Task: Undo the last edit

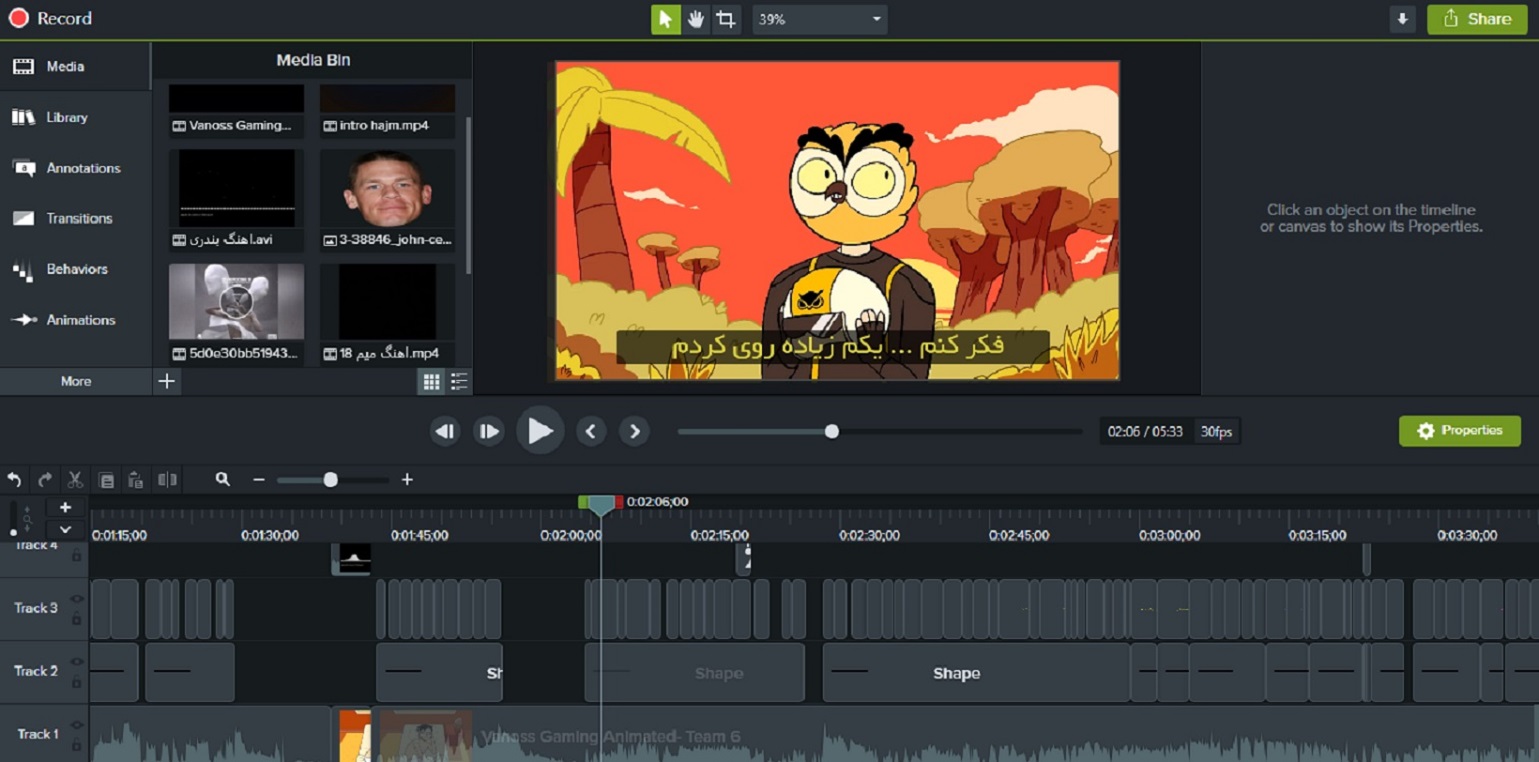Action: [x=14, y=480]
